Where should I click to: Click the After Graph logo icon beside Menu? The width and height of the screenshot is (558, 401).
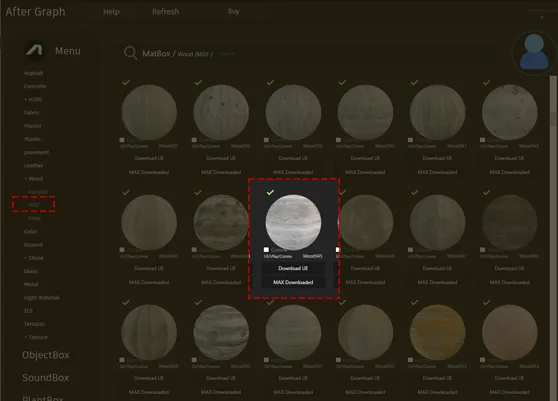click(x=34, y=50)
